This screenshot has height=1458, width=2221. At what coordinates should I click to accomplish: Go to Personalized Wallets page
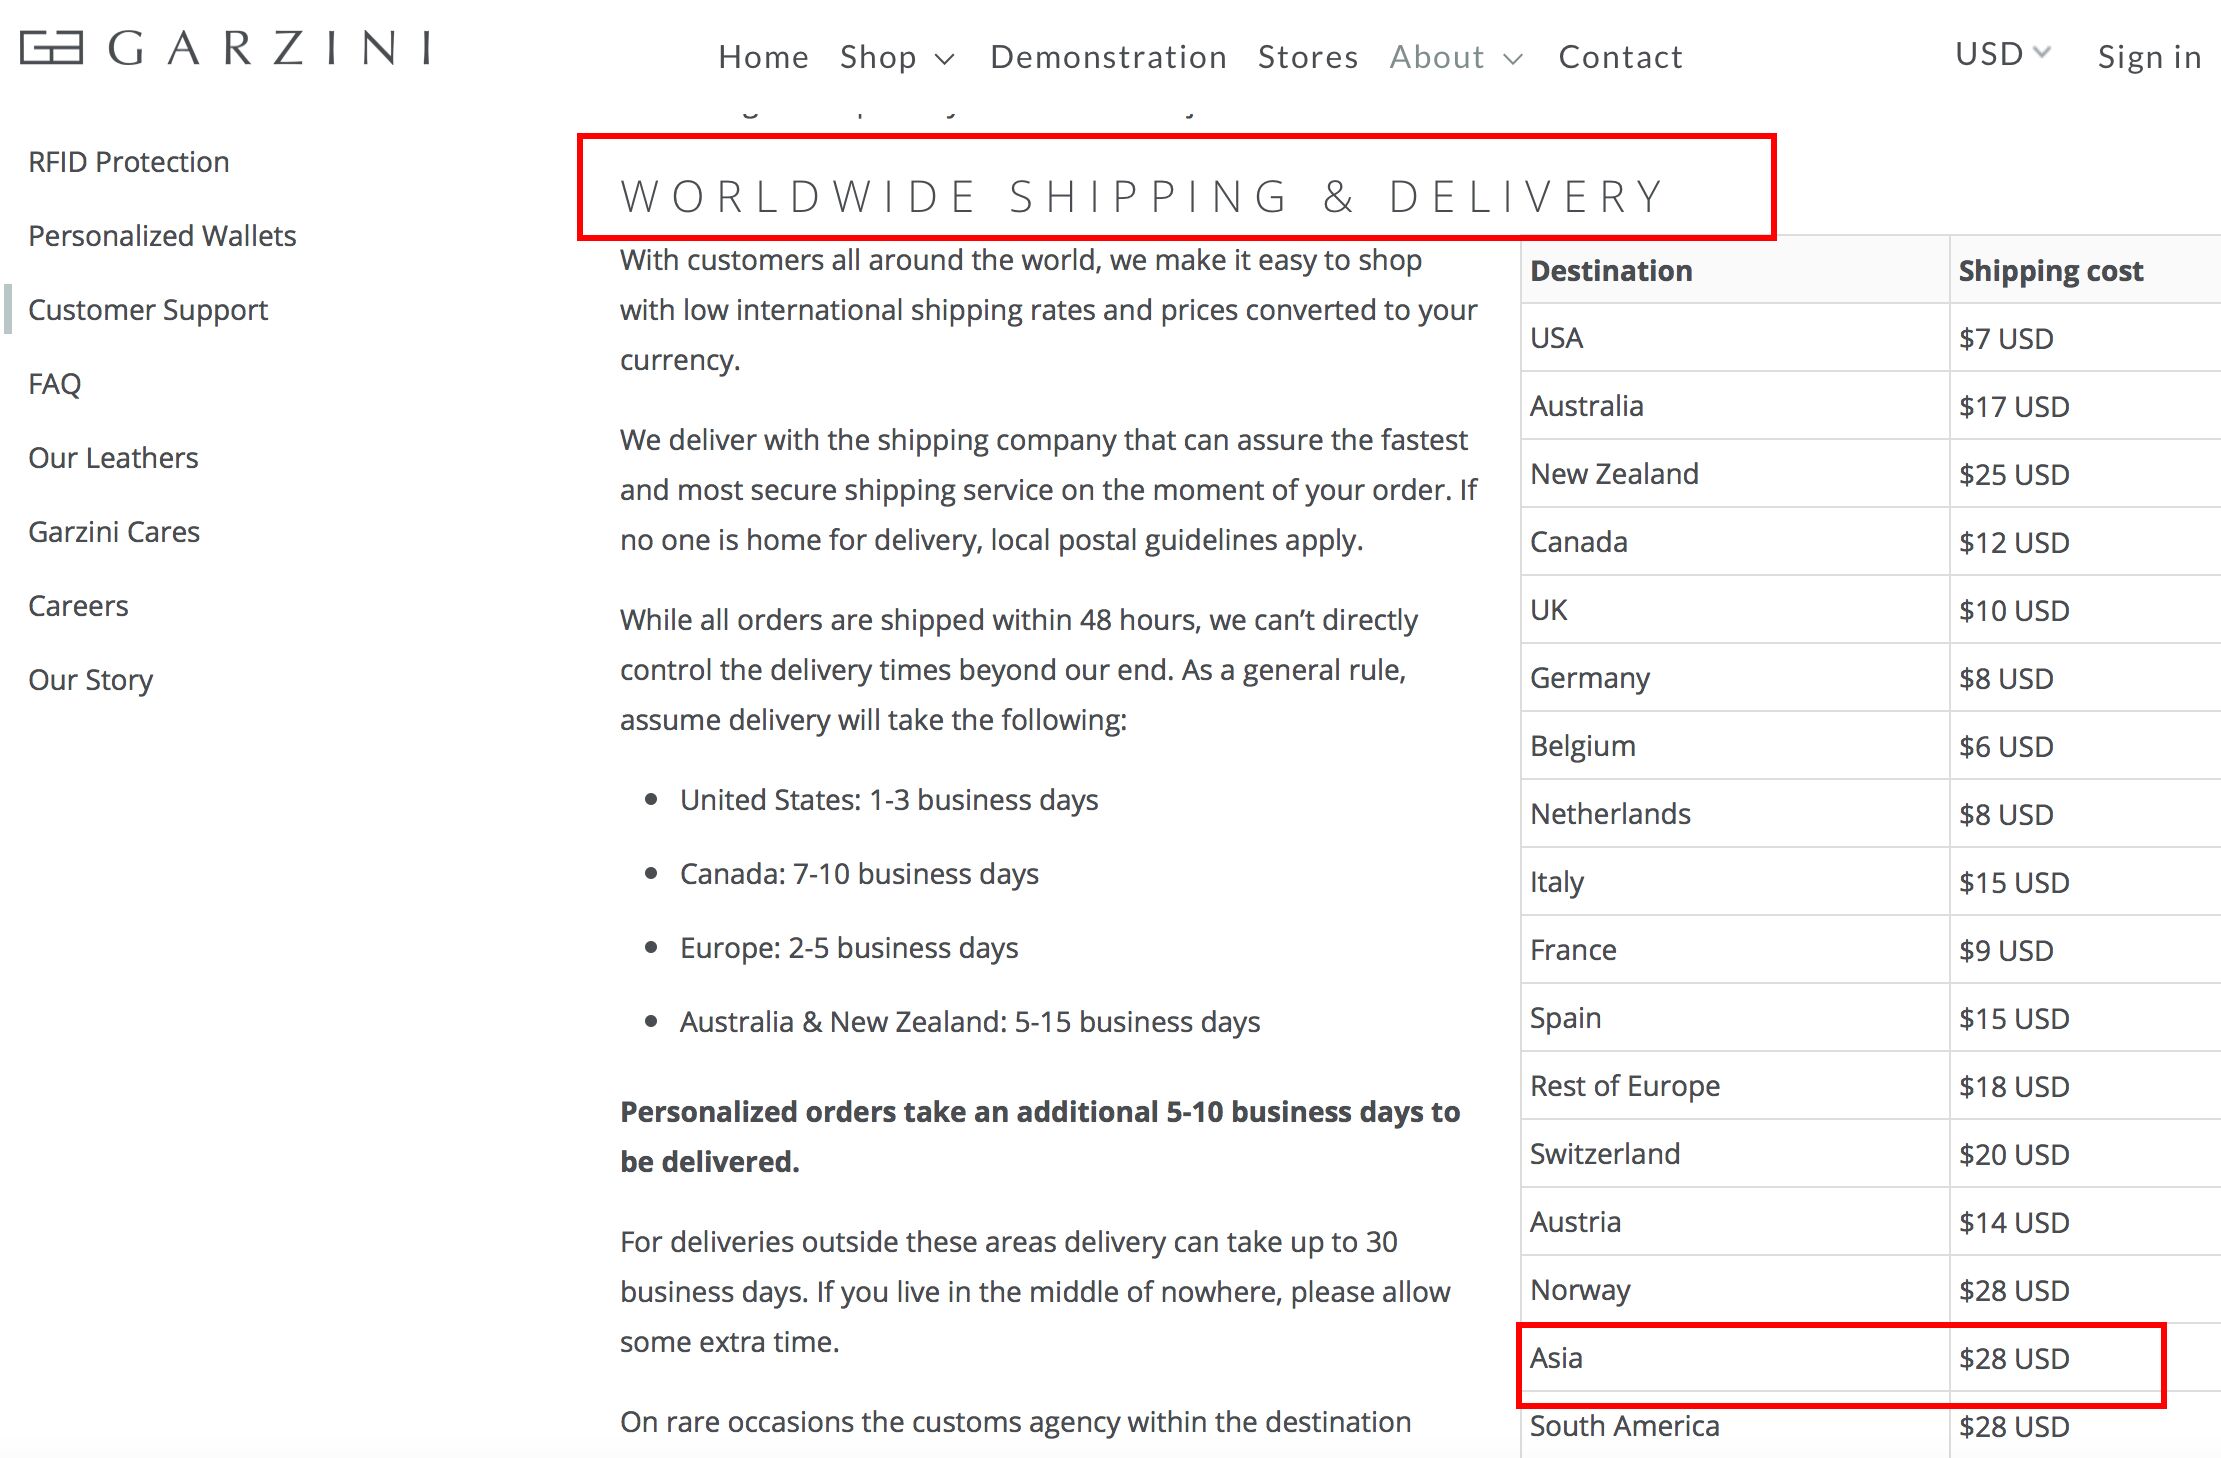[x=162, y=236]
